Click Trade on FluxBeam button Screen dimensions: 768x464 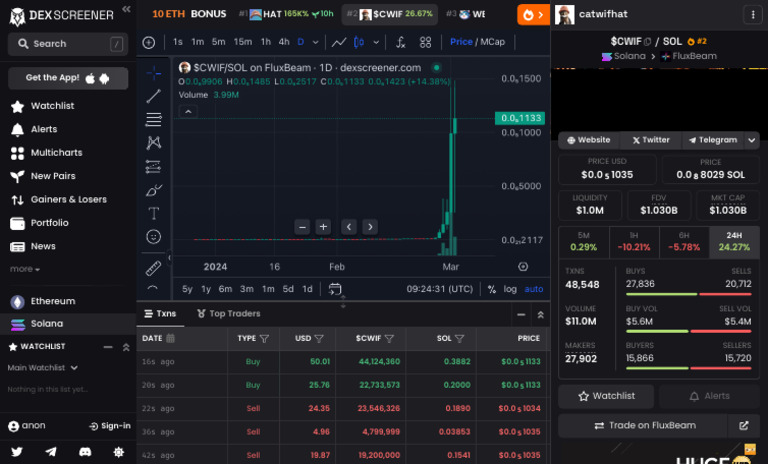point(645,426)
